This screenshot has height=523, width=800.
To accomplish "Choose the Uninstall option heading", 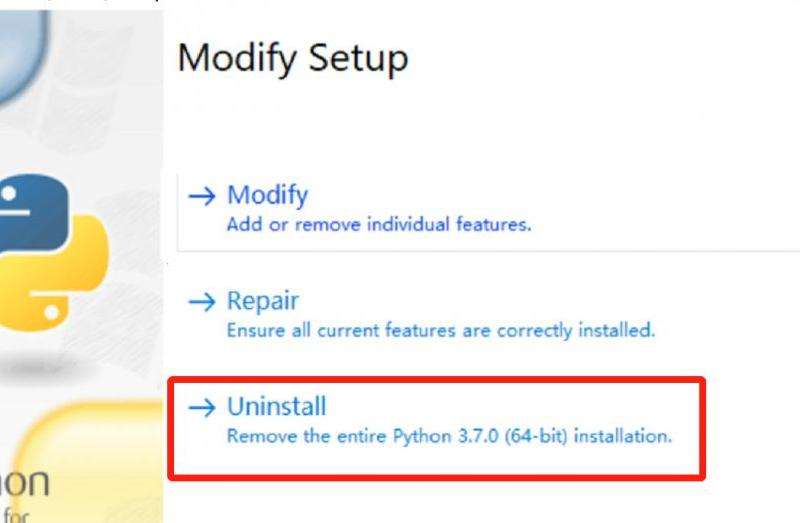I will [277, 407].
